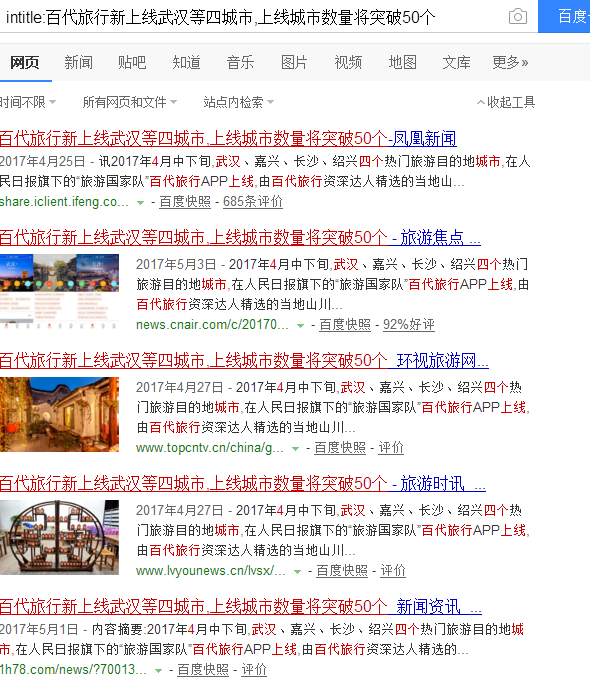View the 685条评价 reviews link
Viewport: 590px width, 690px height.
click(x=253, y=202)
